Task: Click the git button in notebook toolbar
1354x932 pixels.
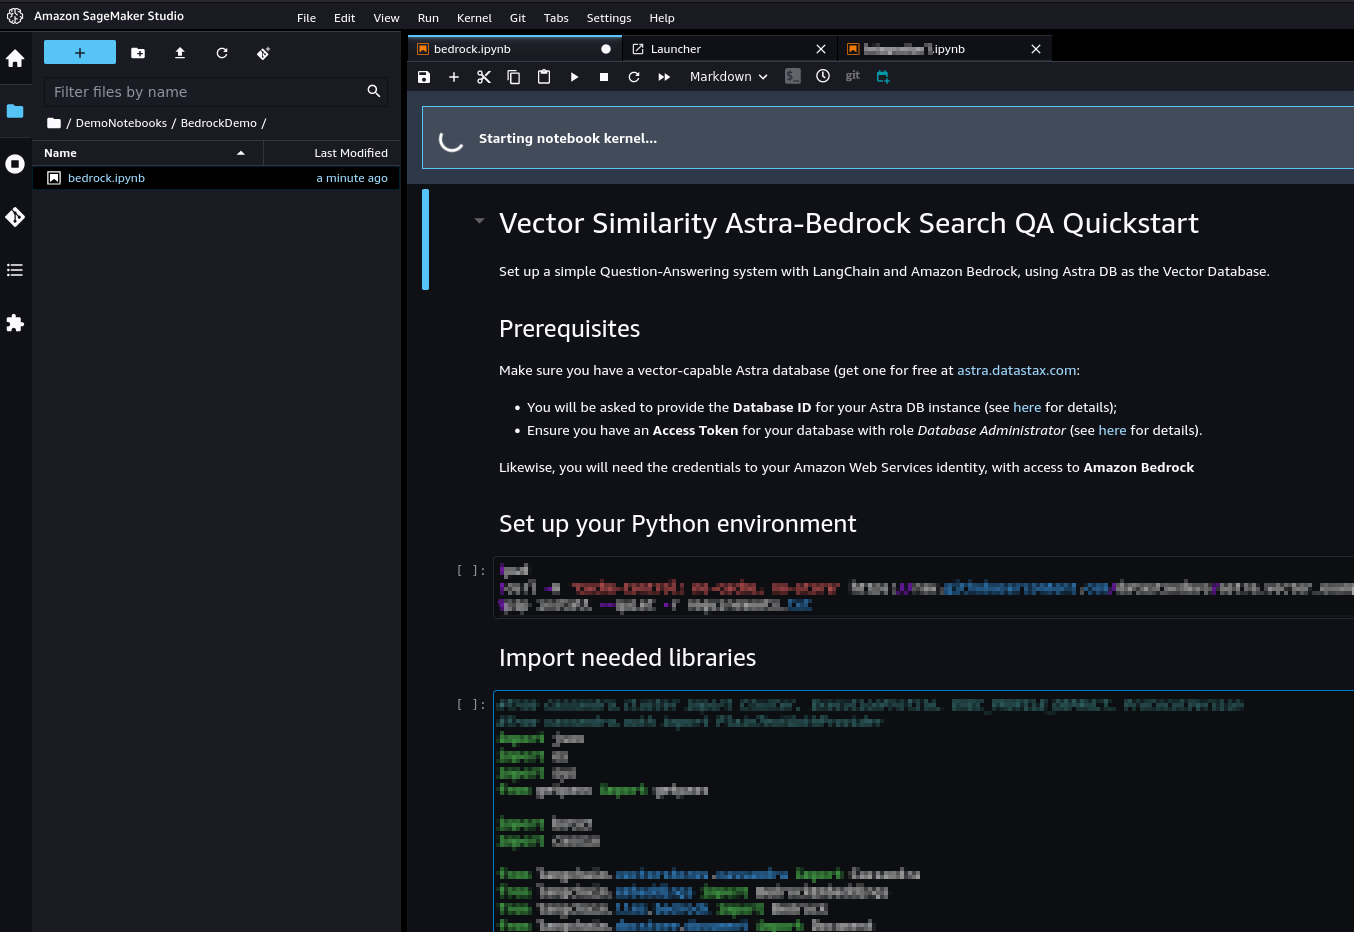Action: (x=853, y=76)
